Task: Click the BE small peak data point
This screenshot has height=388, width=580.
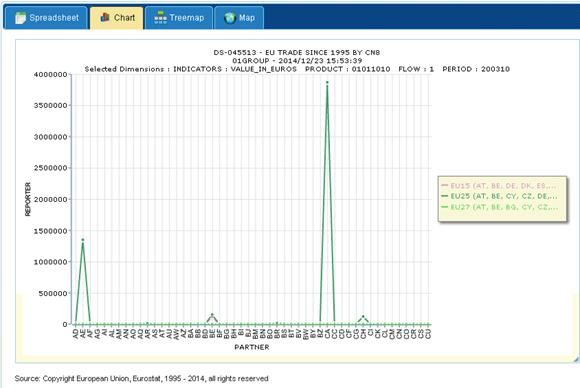Action: click(x=212, y=315)
